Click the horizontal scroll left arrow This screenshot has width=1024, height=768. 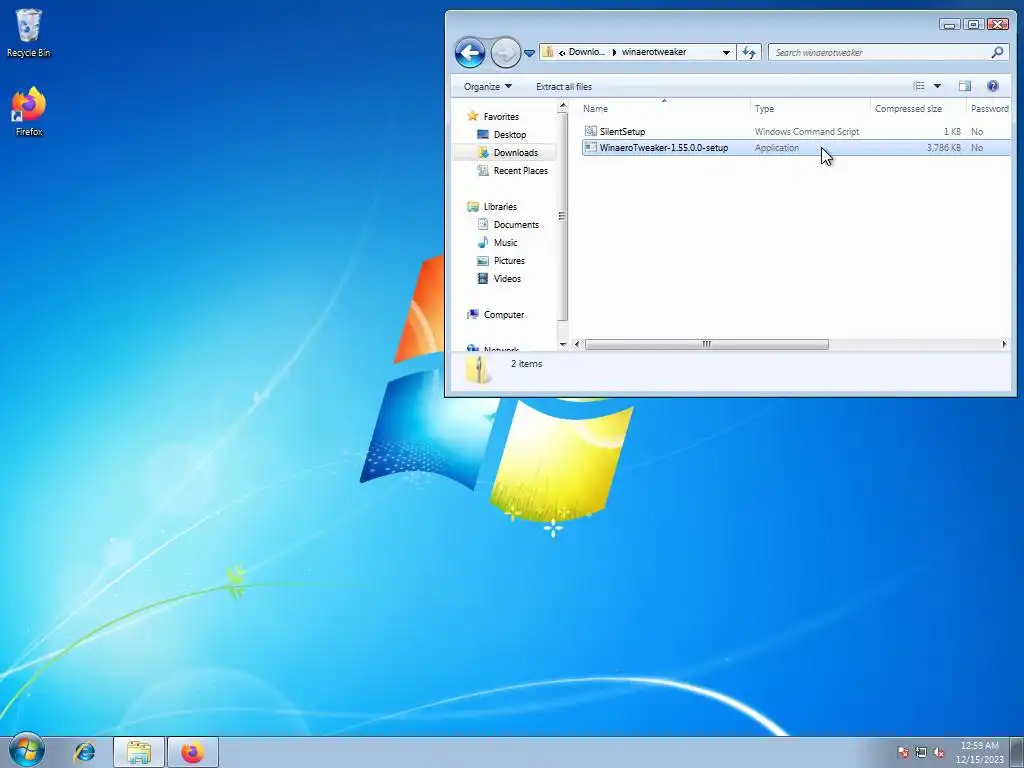(x=577, y=344)
